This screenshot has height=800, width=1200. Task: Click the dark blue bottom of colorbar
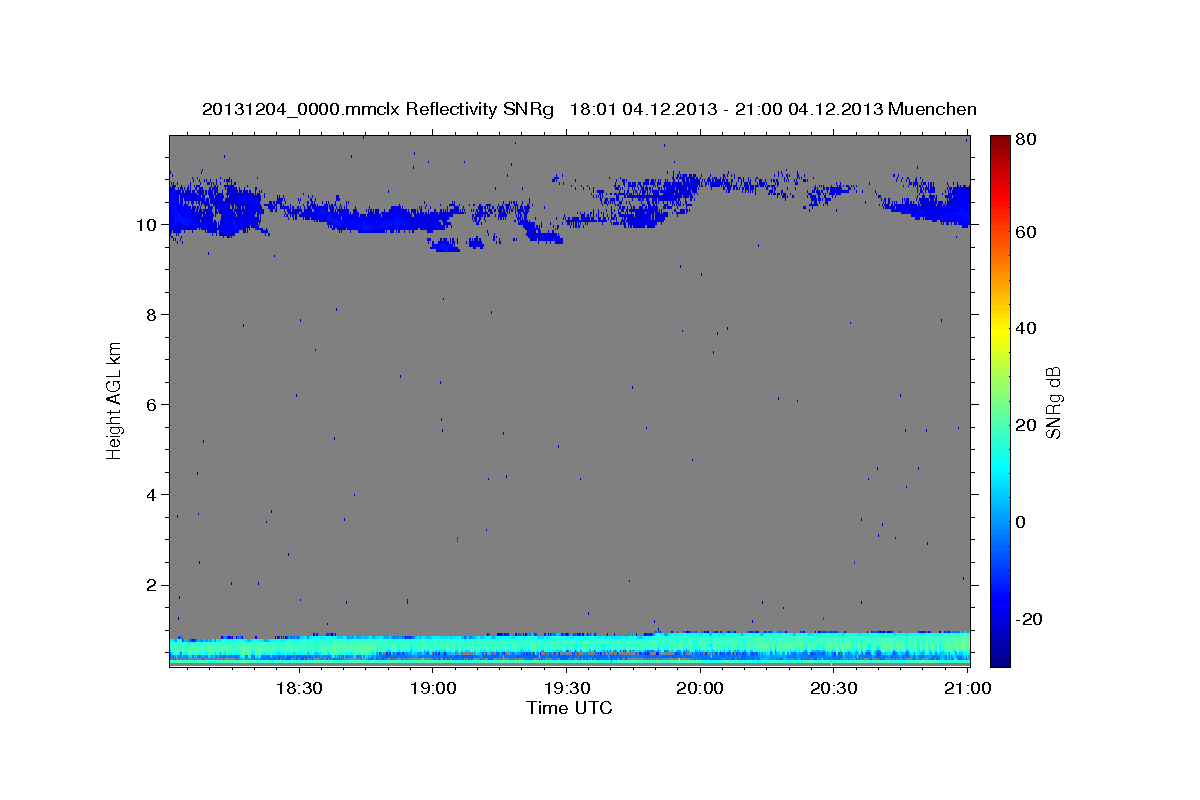click(x=999, y=658)
